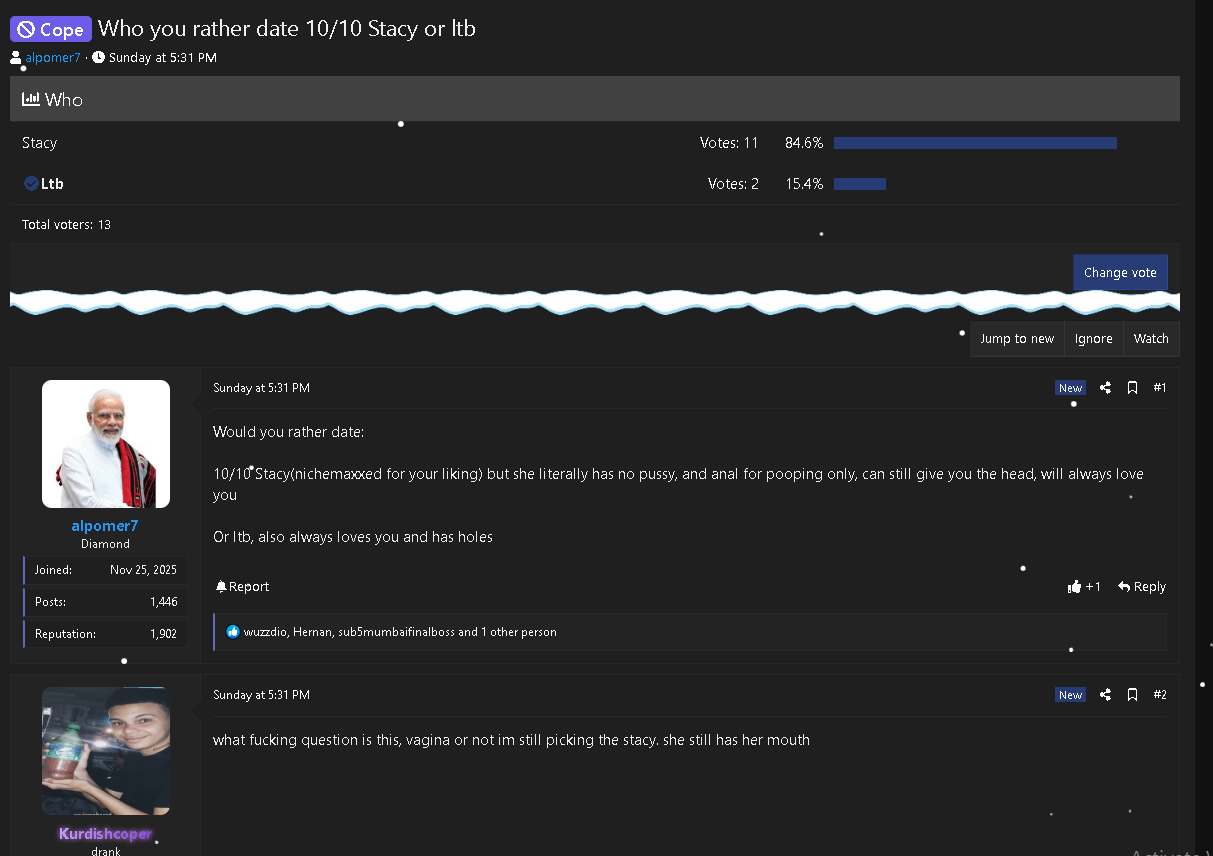
Task: Click the thumbs-up +1 like icon
Action: tap(1075, 587)
